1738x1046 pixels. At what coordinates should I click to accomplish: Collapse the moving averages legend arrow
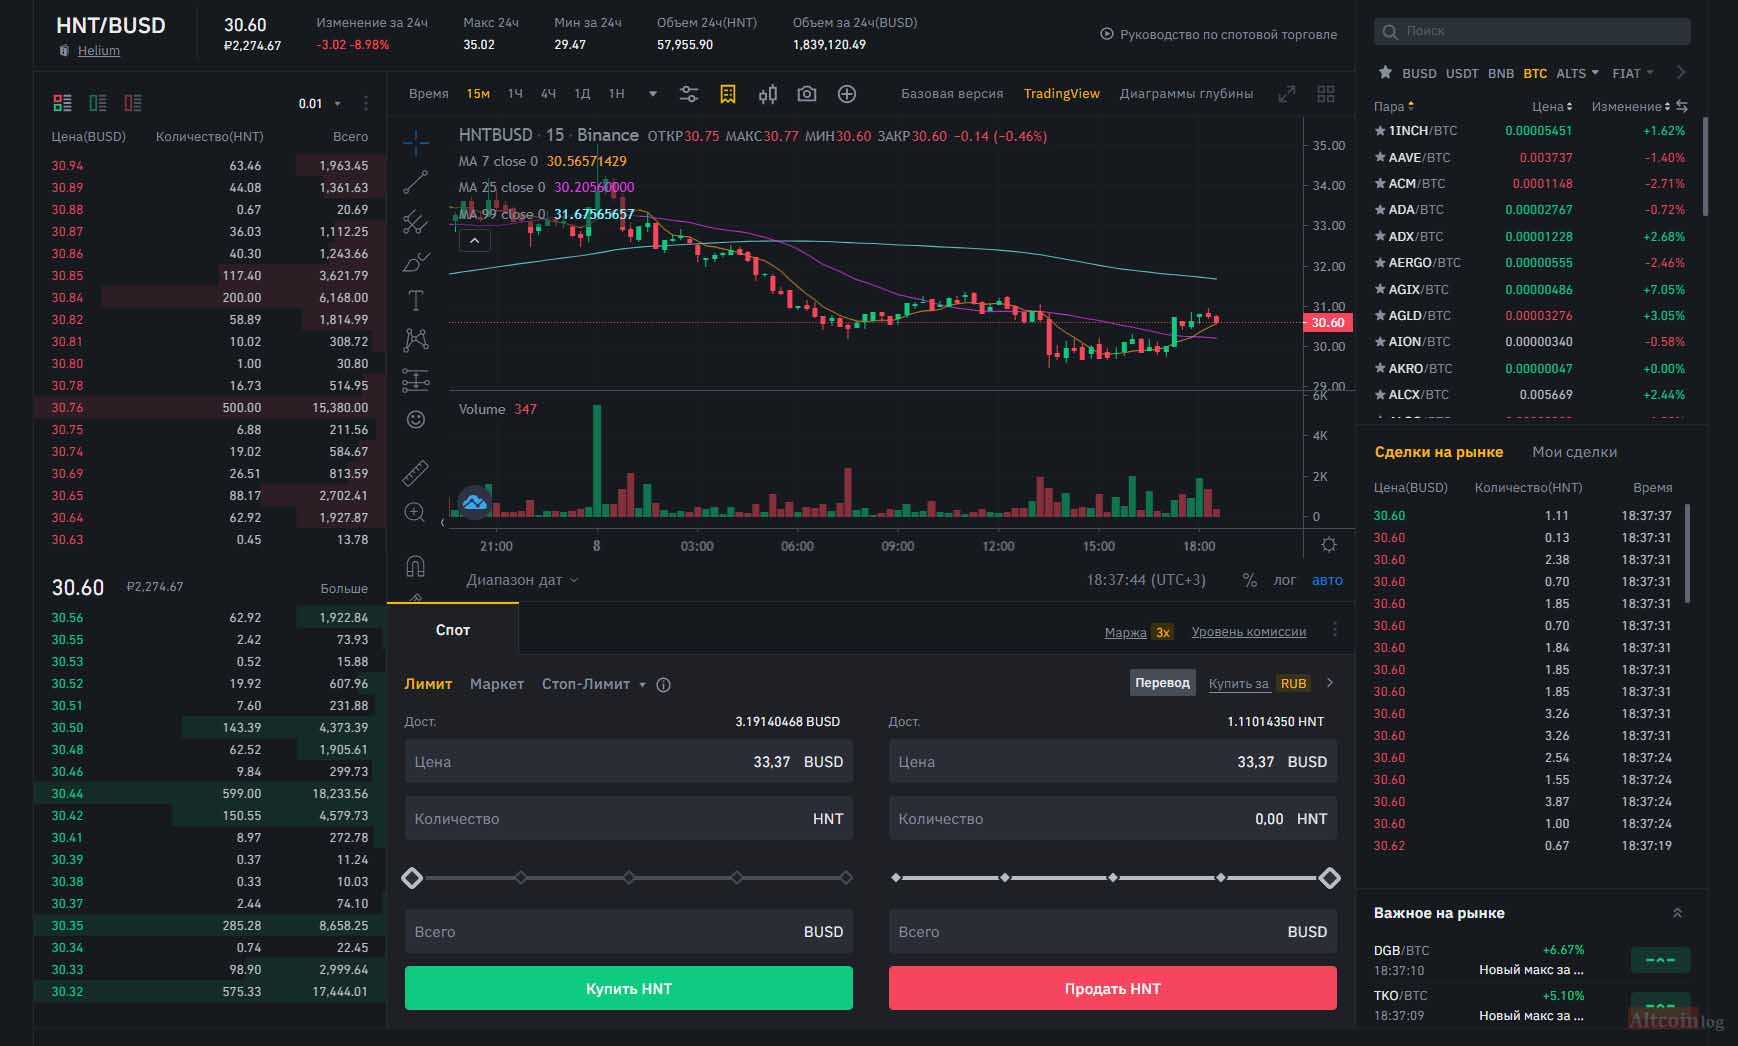475,240
